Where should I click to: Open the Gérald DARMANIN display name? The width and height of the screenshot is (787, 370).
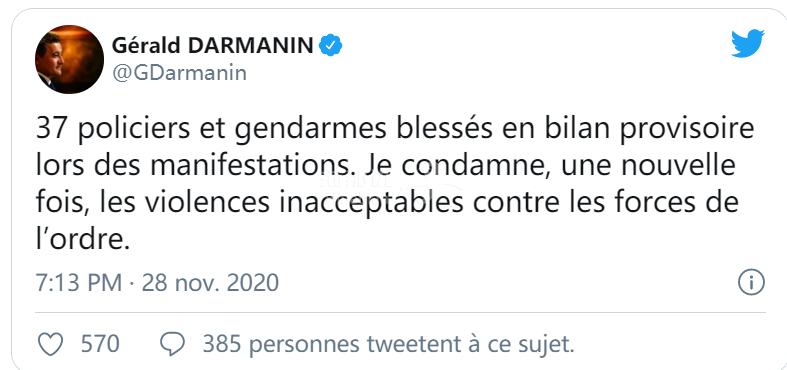[212, 46]
